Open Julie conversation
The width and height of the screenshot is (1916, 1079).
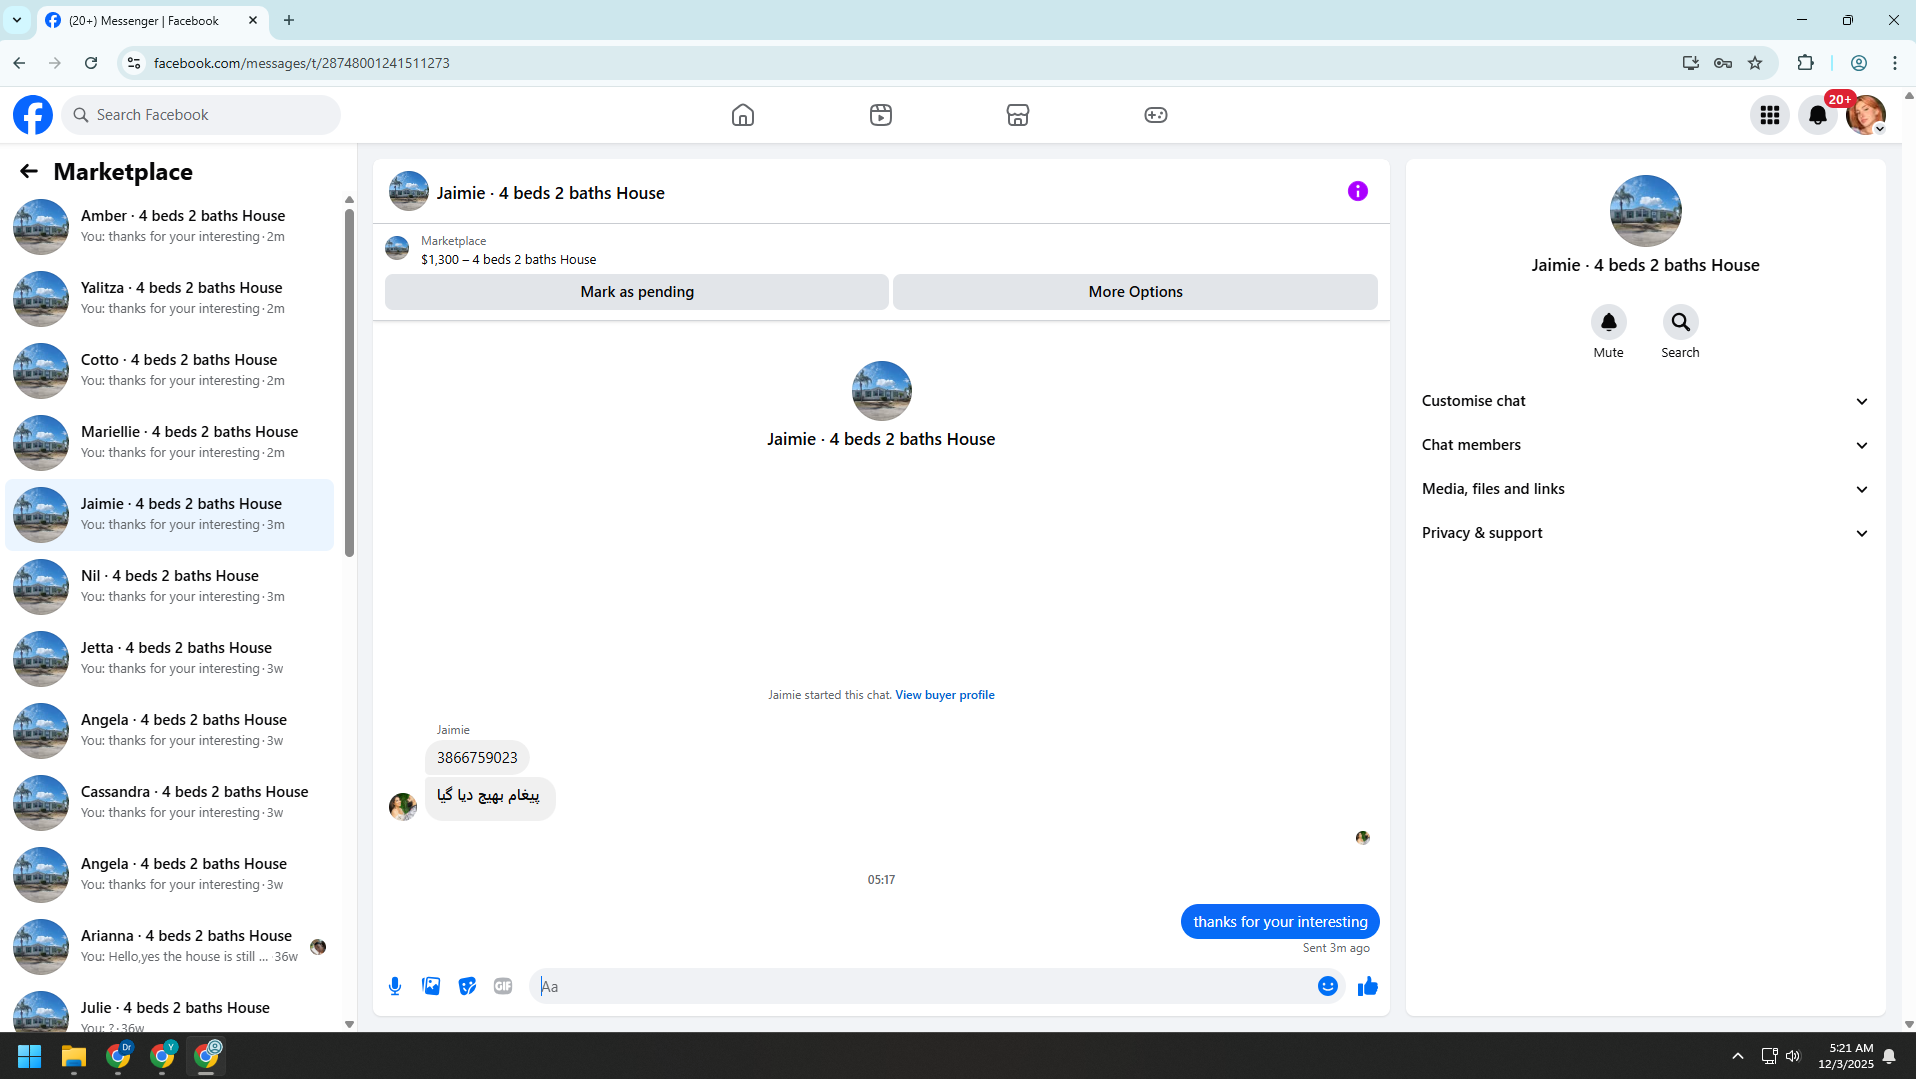click(x=170, y=1010)
